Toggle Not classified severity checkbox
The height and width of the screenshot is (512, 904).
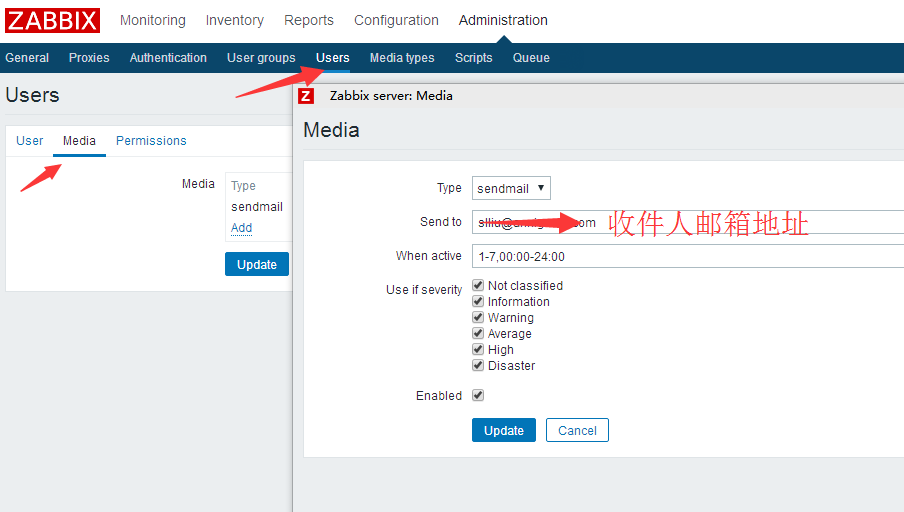tap(478, 285)
